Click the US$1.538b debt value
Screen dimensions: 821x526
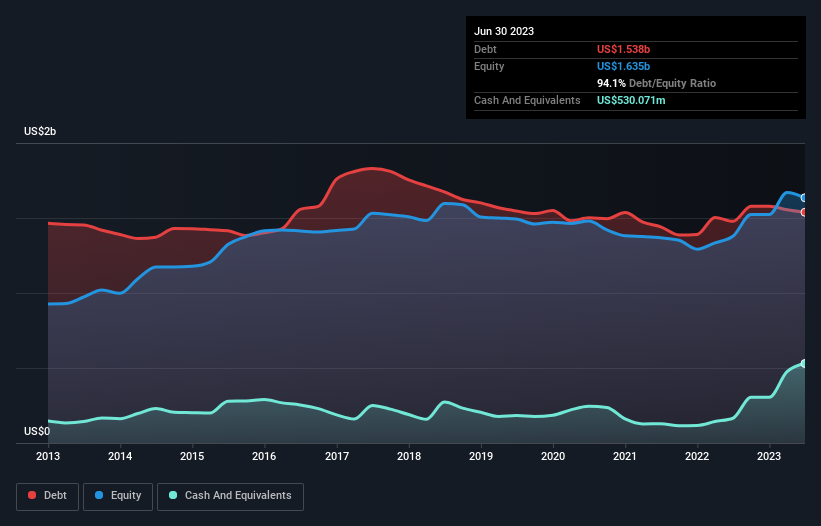coord(623,49)
